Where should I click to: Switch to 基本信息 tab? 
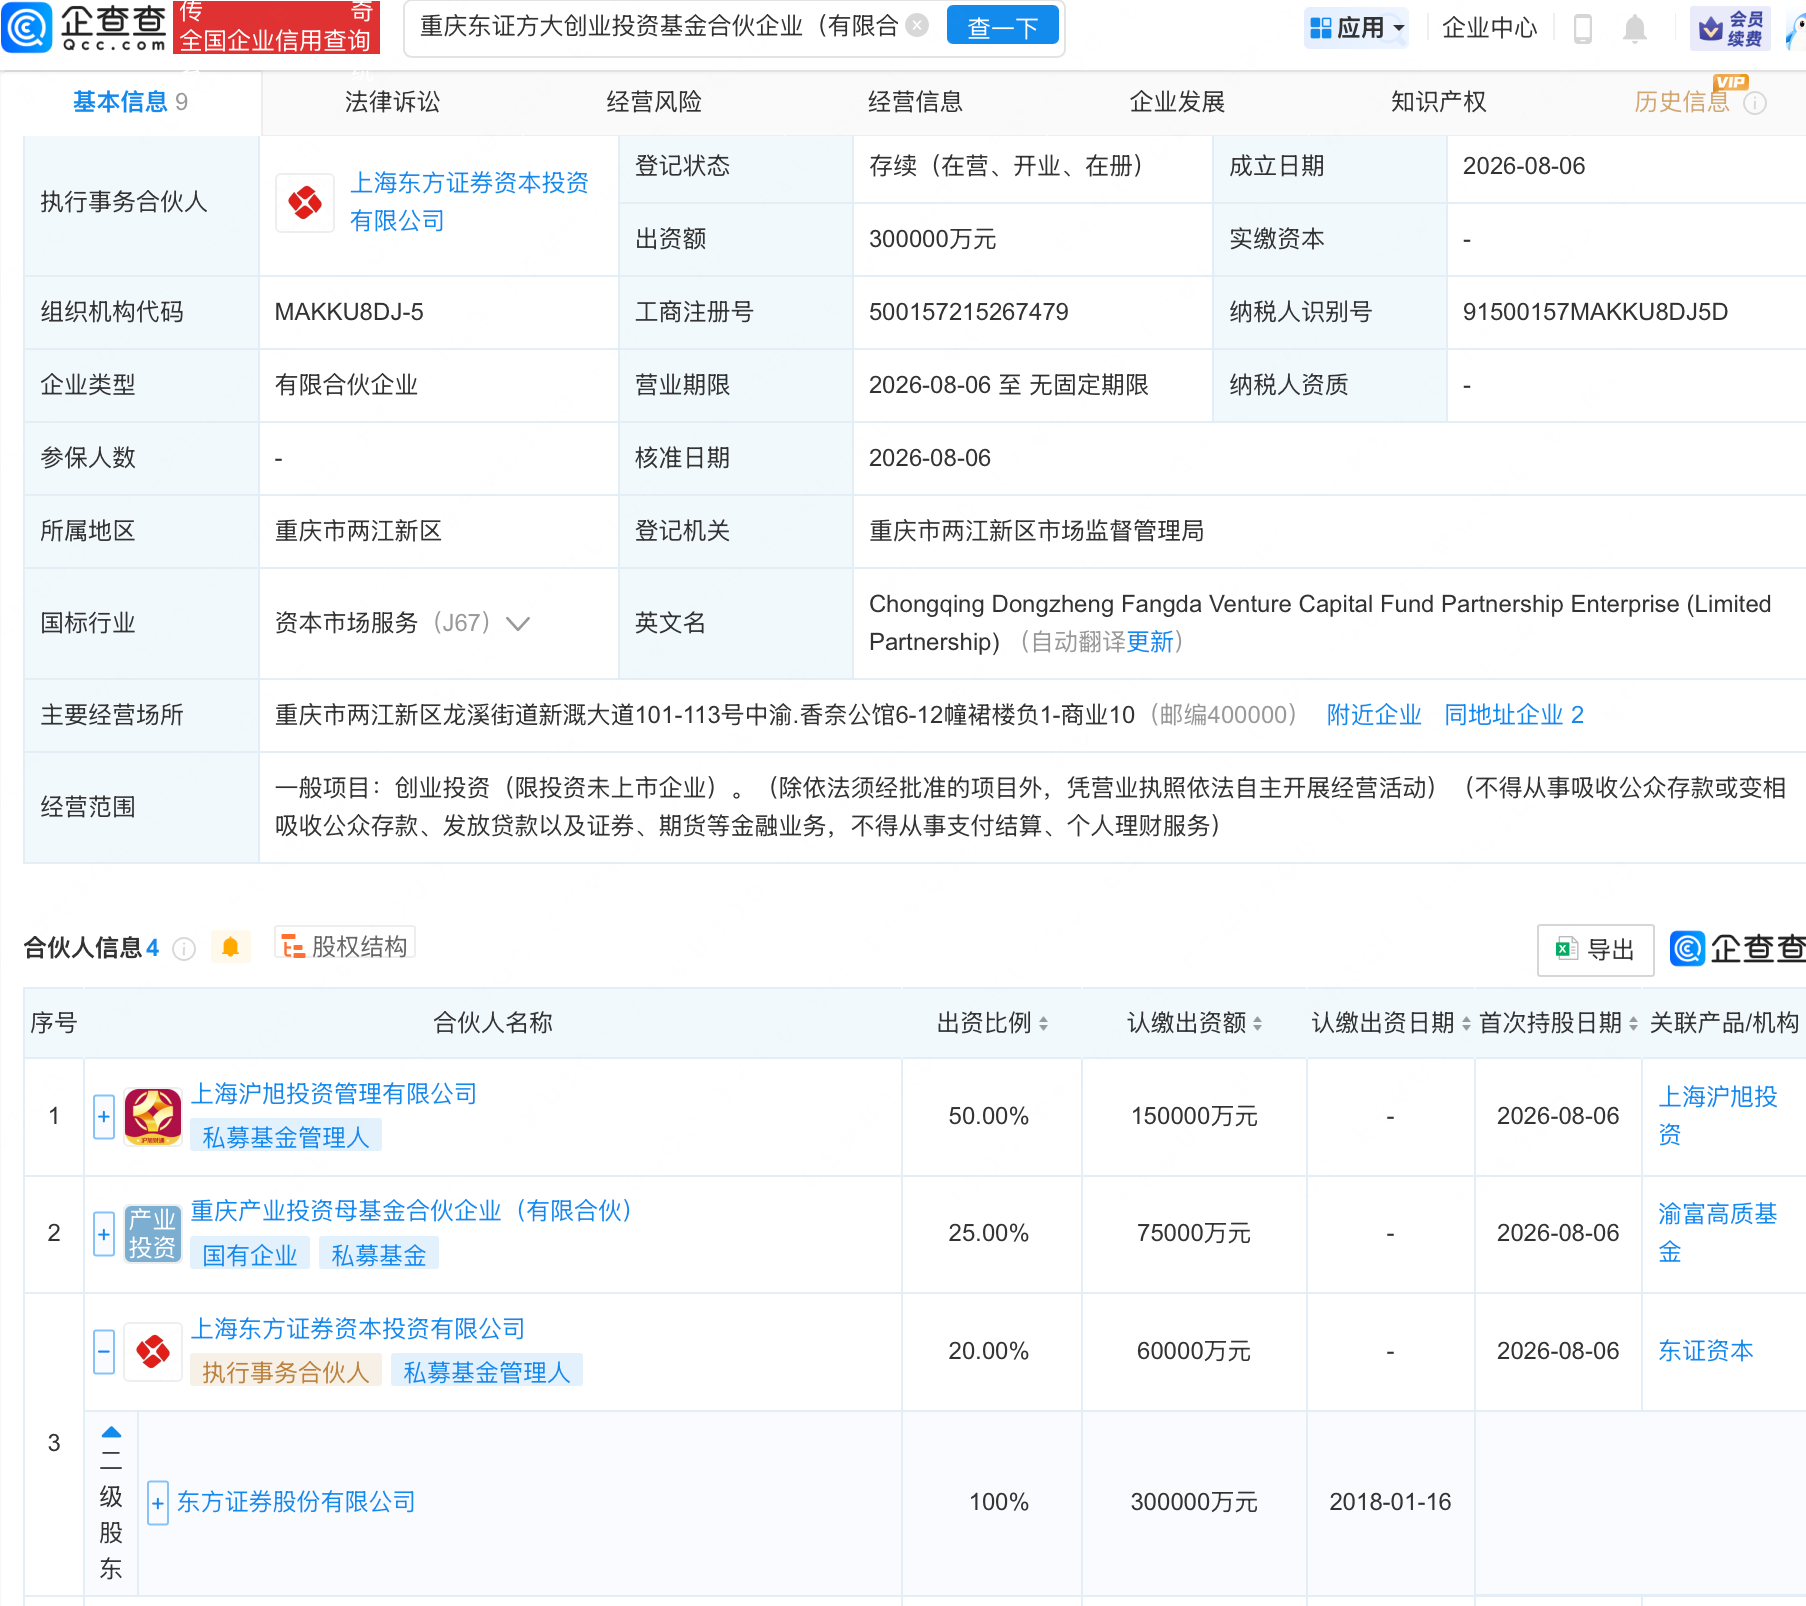click(130, 102)
